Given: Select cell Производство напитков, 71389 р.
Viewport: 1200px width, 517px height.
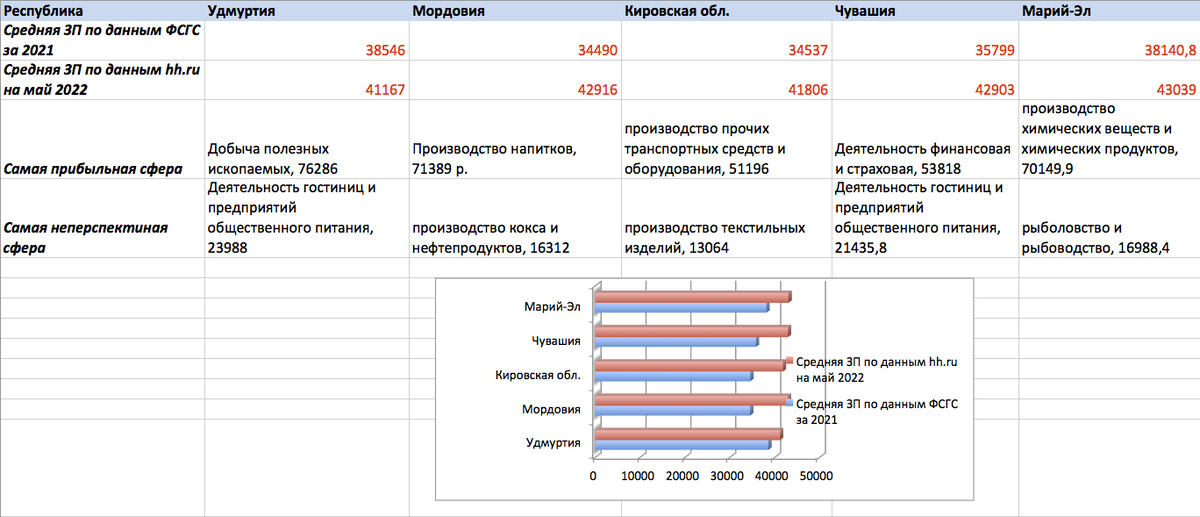Looking at the screenshot, I should click(515, 139).
